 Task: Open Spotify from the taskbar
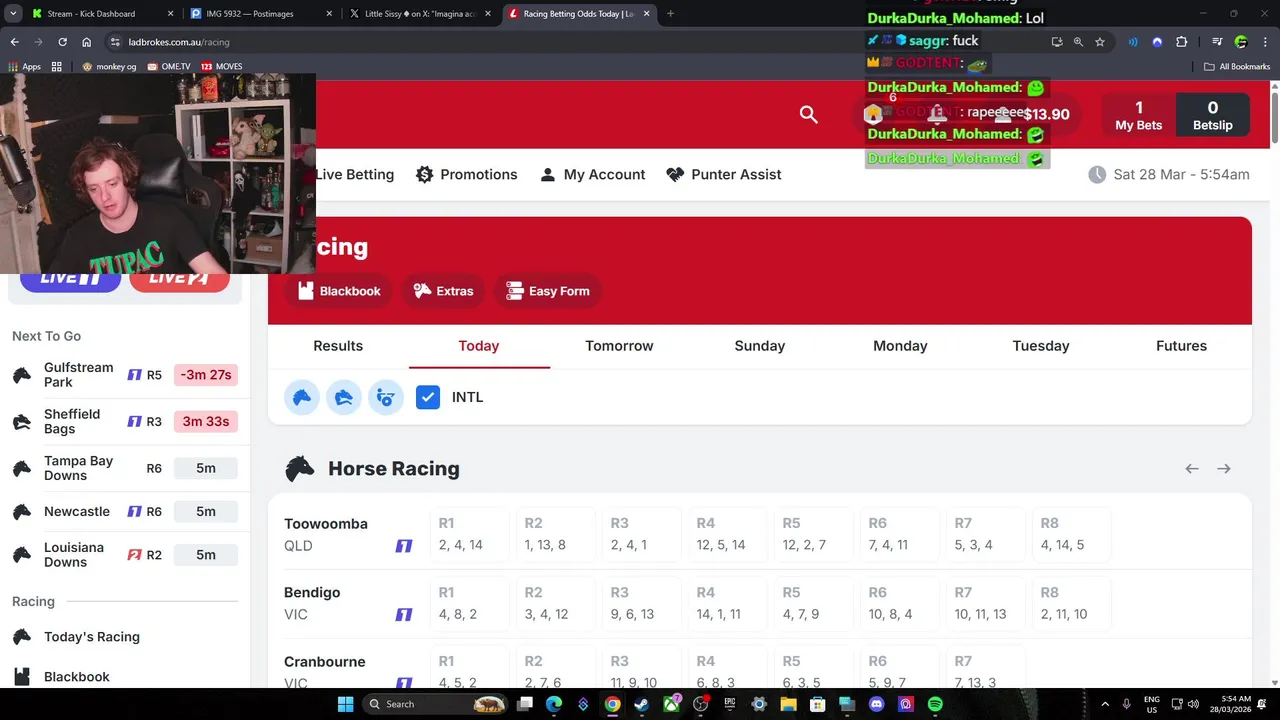pyautogui.click(x=935, y=704)
